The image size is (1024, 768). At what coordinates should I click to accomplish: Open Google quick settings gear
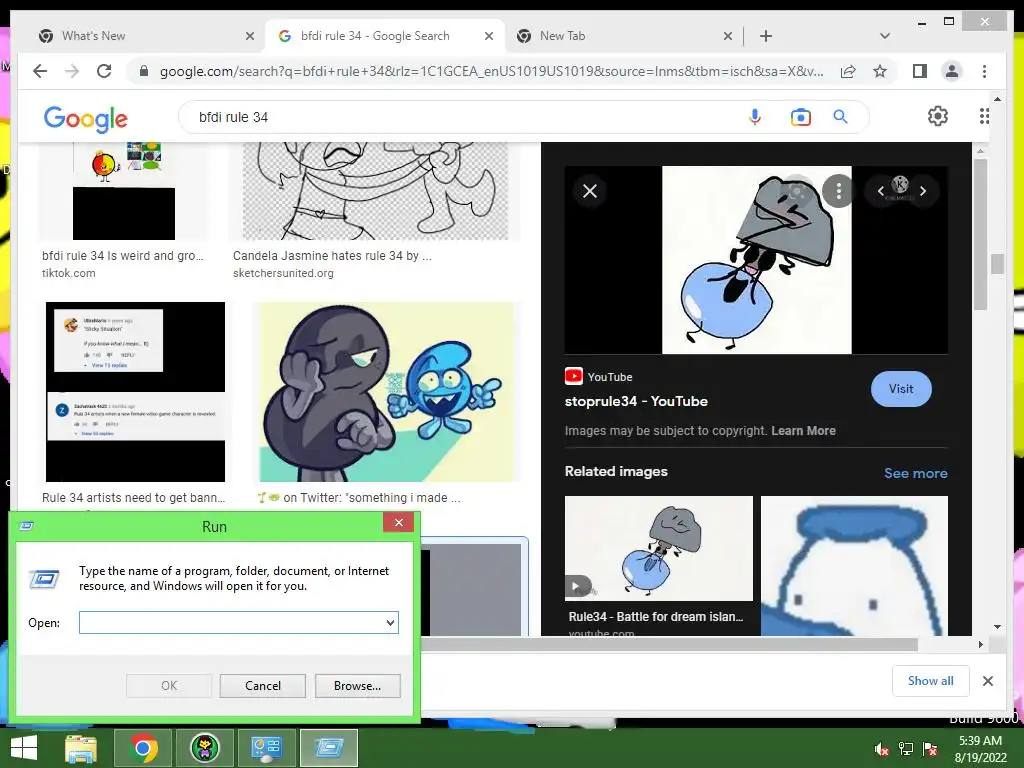pos(938,116)
